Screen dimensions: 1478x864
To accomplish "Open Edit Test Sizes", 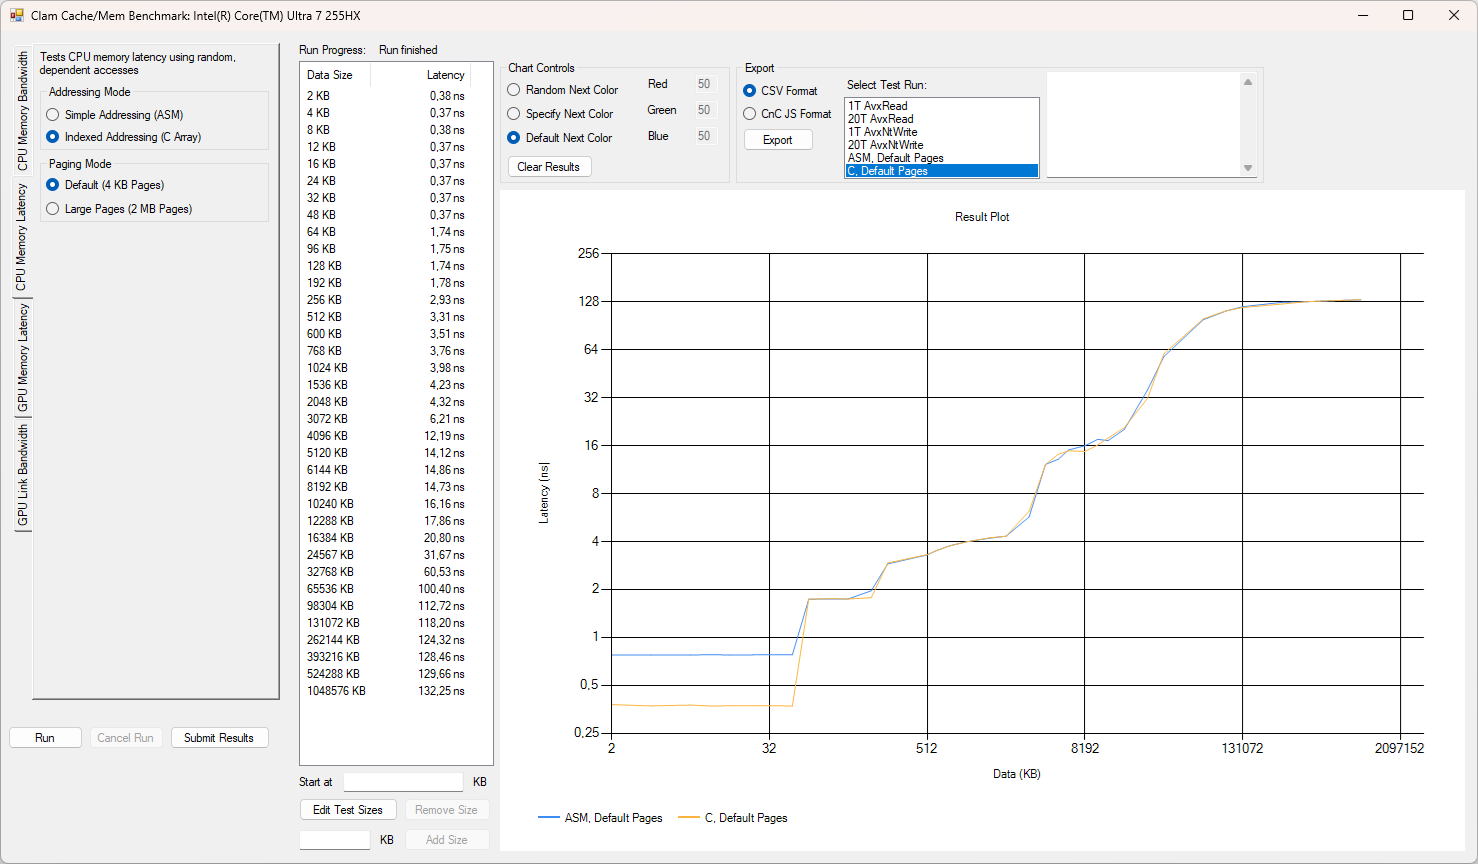I will tap(347, 810).
